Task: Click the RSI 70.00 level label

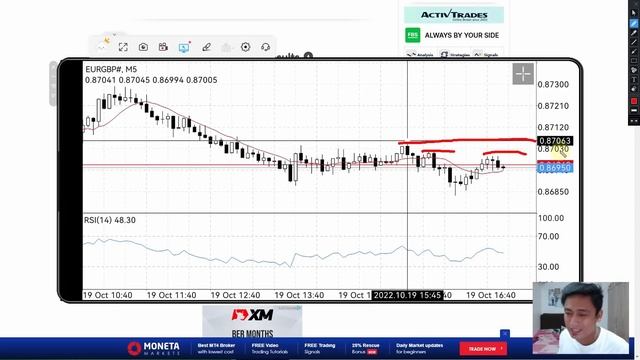Action: 549,236
